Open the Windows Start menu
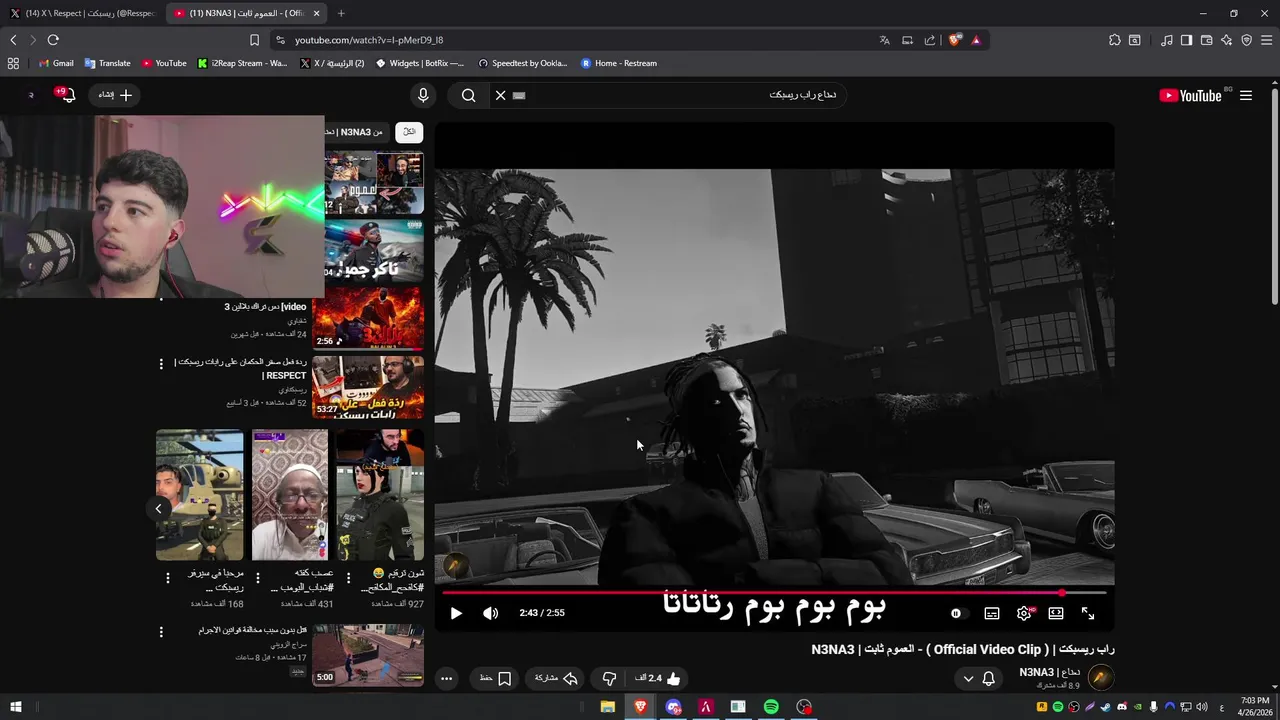Image resolution: width=1280 pixels, height=720 pixels. [16, 707]
